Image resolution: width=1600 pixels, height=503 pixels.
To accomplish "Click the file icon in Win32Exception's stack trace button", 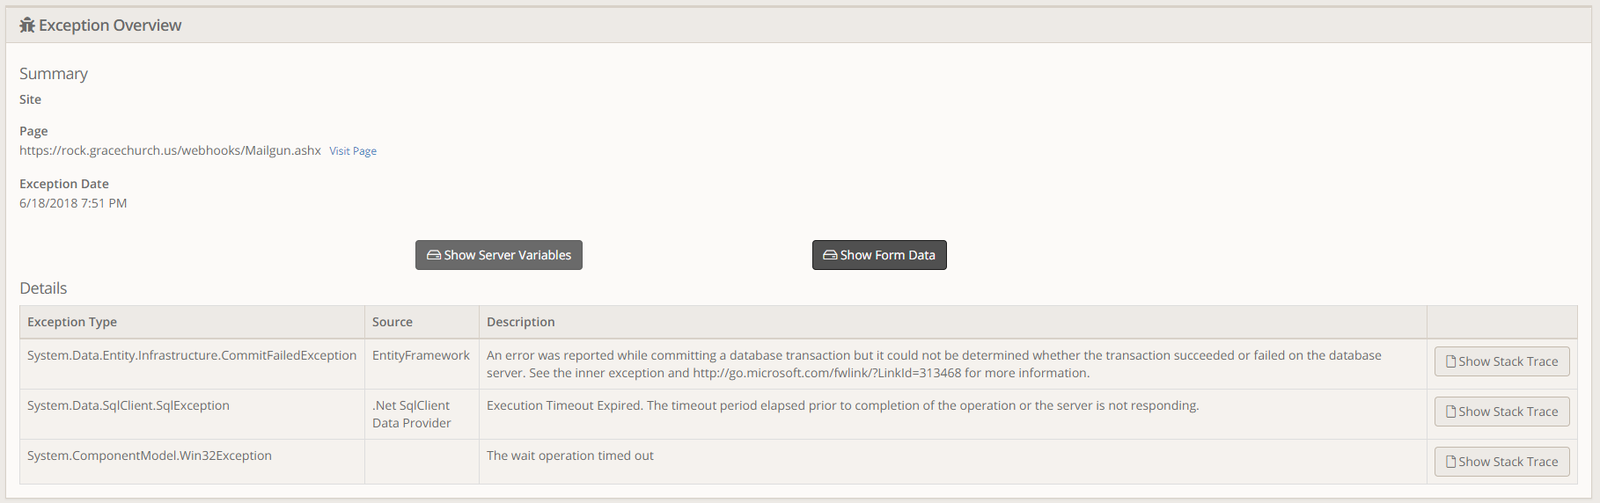I will 1451,462.
